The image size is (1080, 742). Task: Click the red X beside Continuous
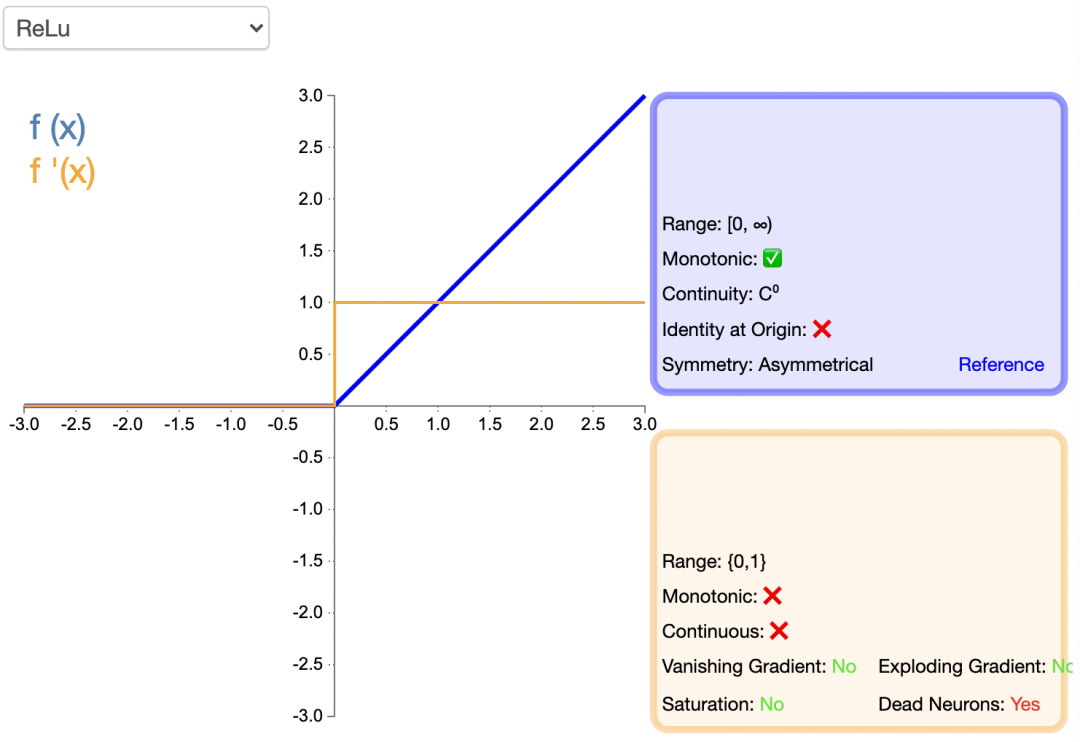click(779, 631)
